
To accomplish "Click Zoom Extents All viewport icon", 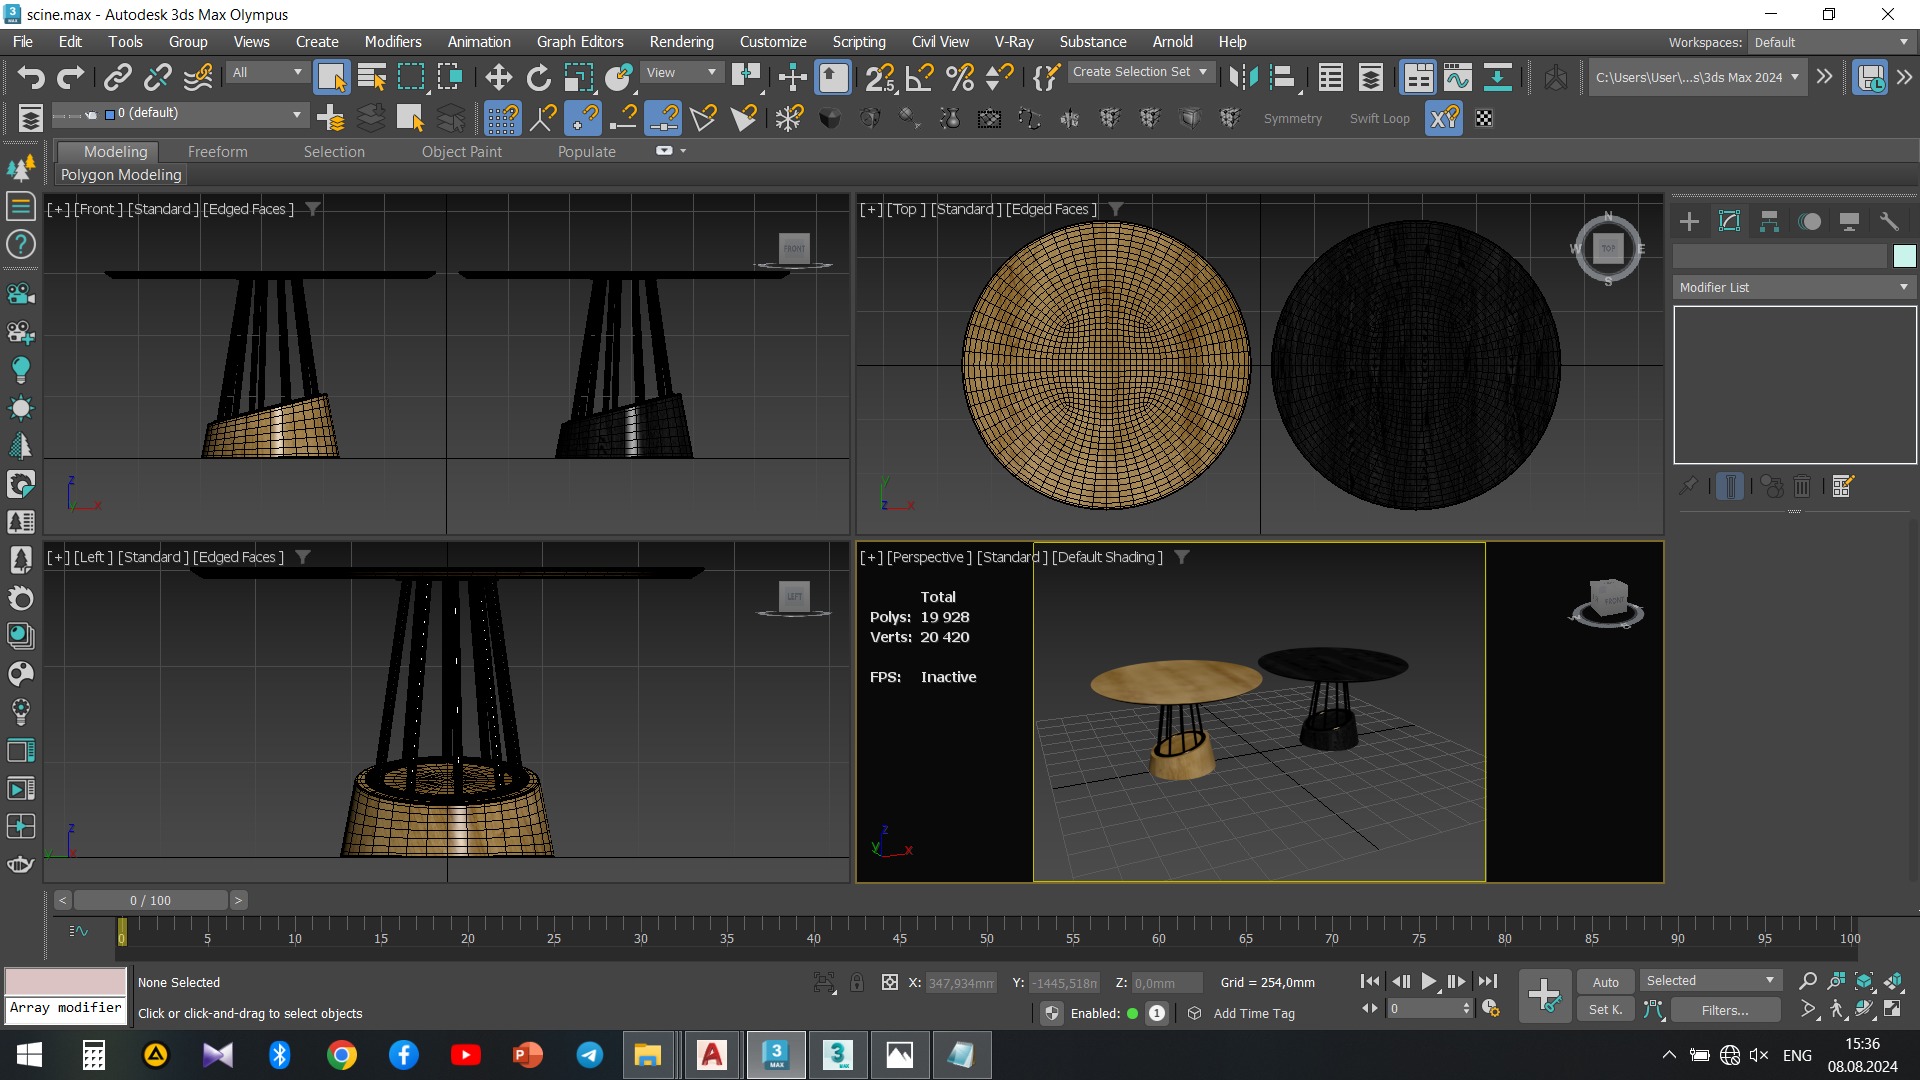I will [1893, 981].
